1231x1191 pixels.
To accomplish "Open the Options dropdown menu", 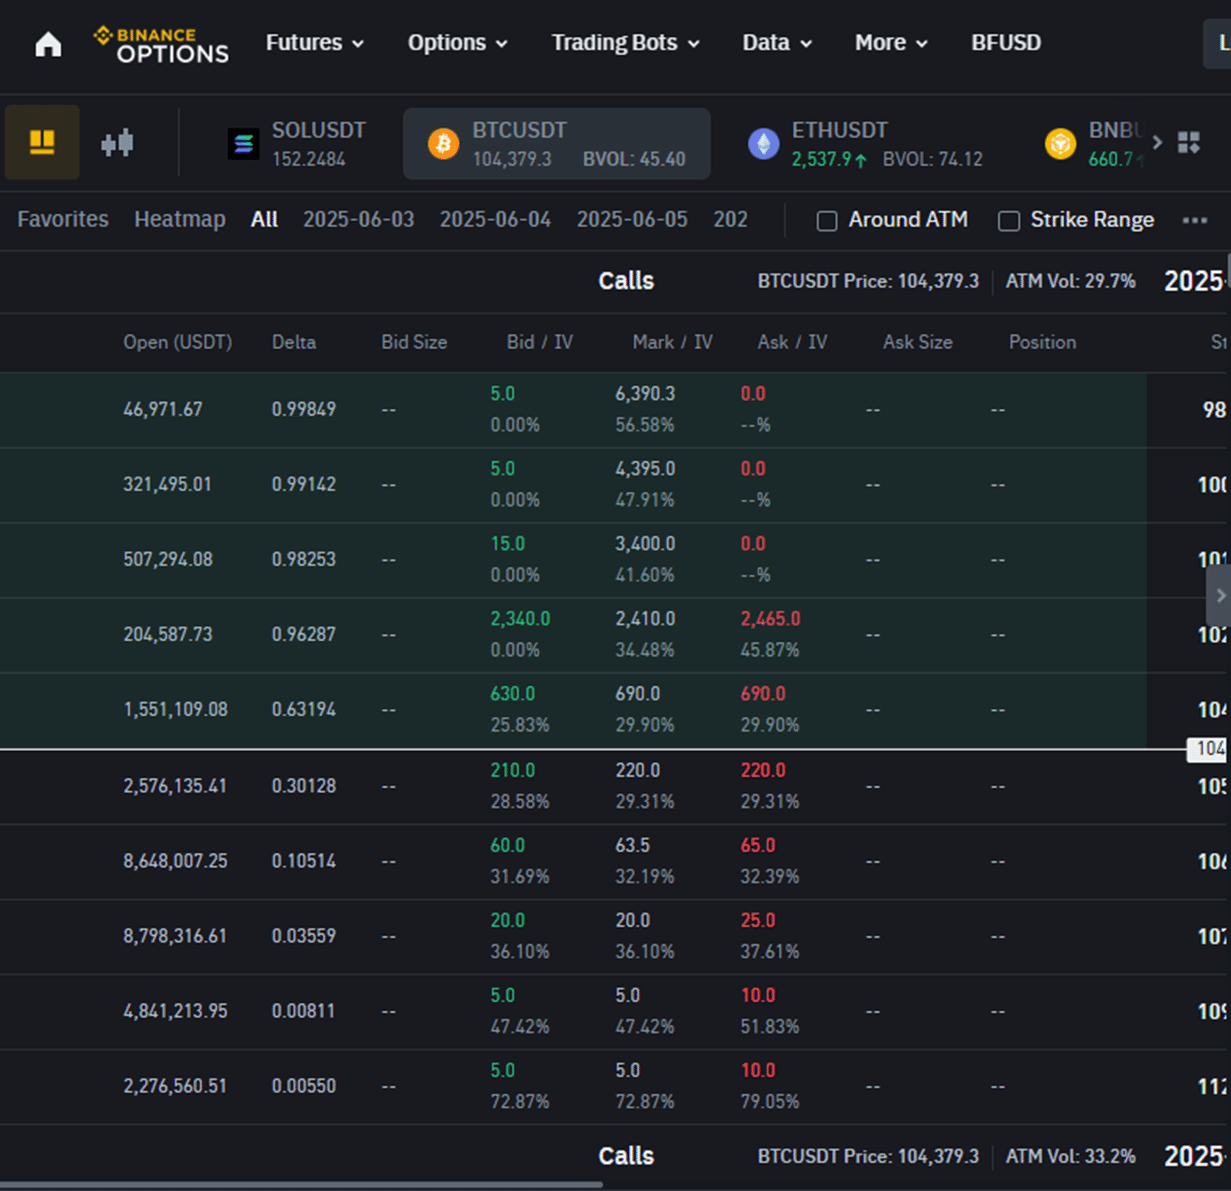I will 458,43.
